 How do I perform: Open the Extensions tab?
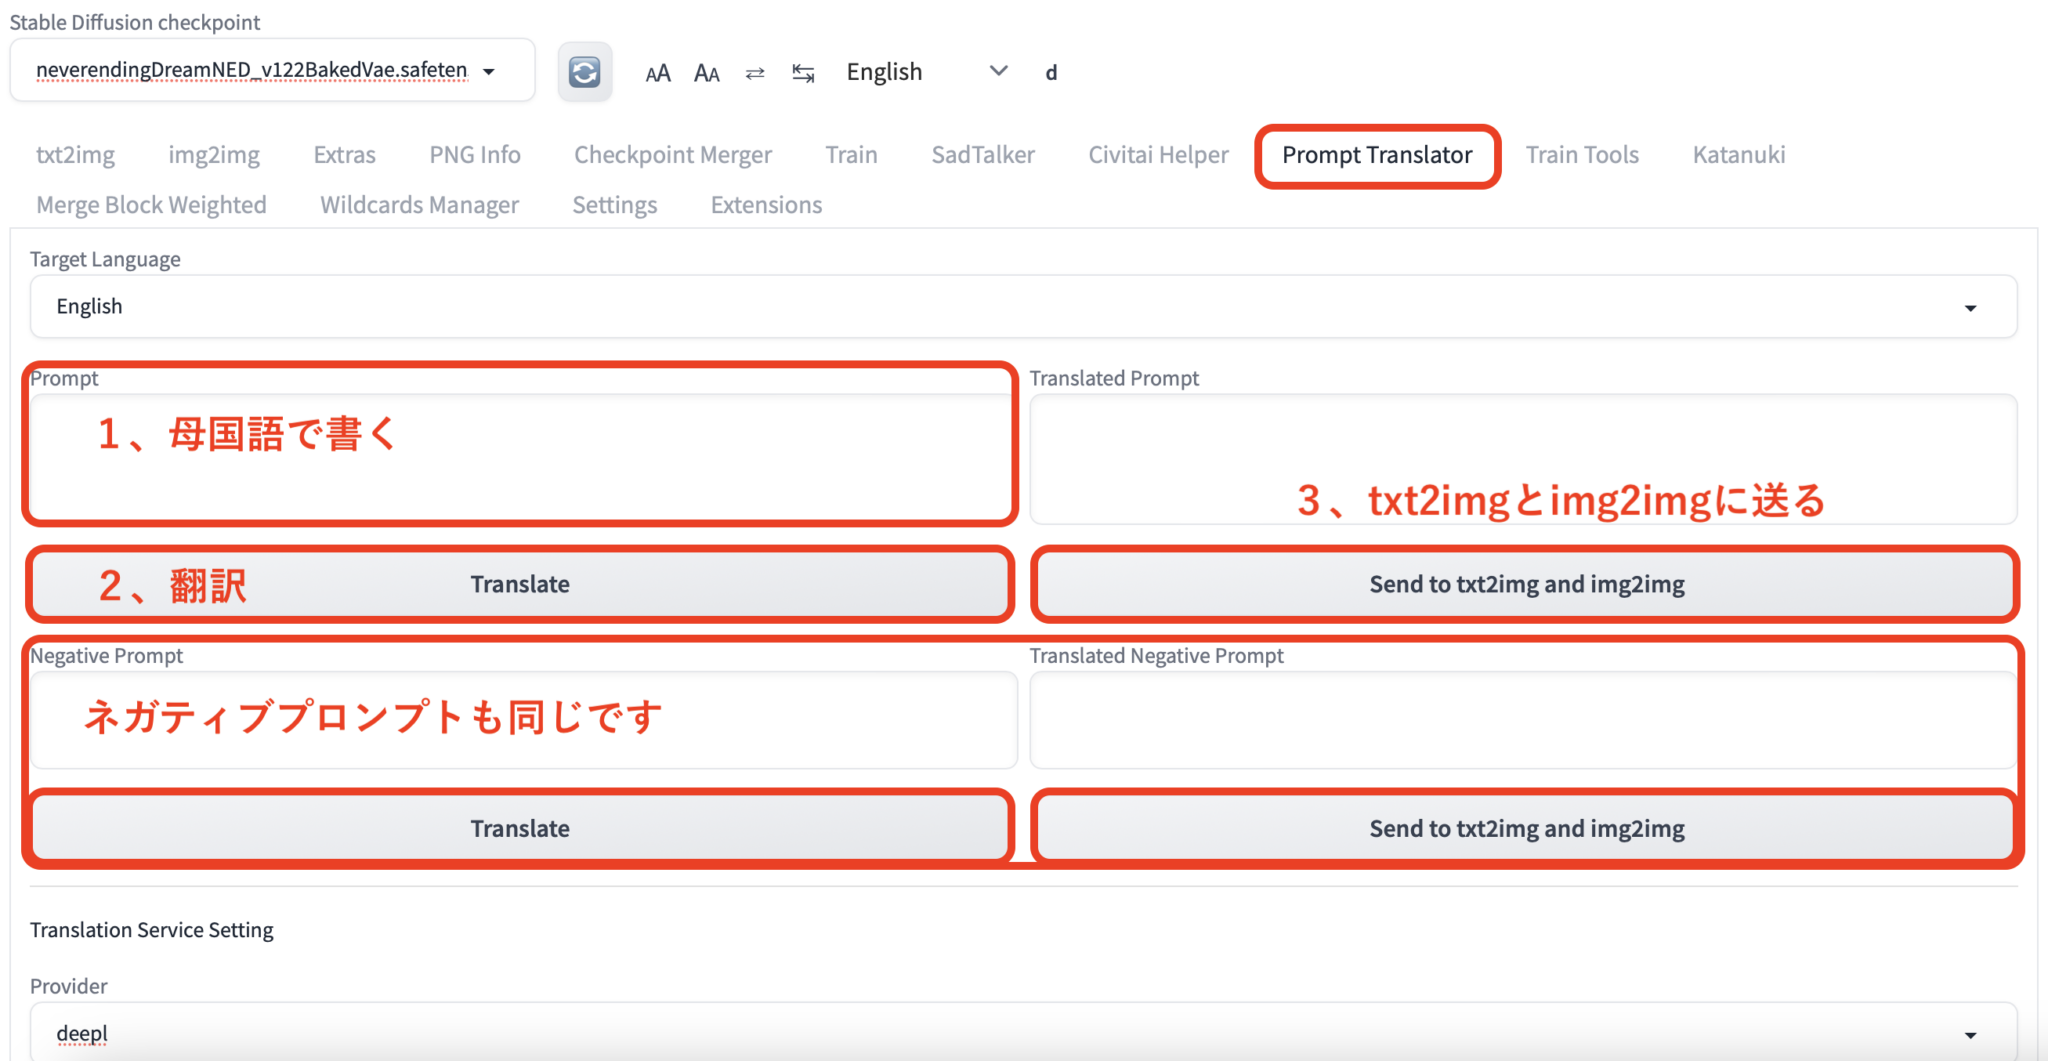pyautogui.click(x=765, y=204)
